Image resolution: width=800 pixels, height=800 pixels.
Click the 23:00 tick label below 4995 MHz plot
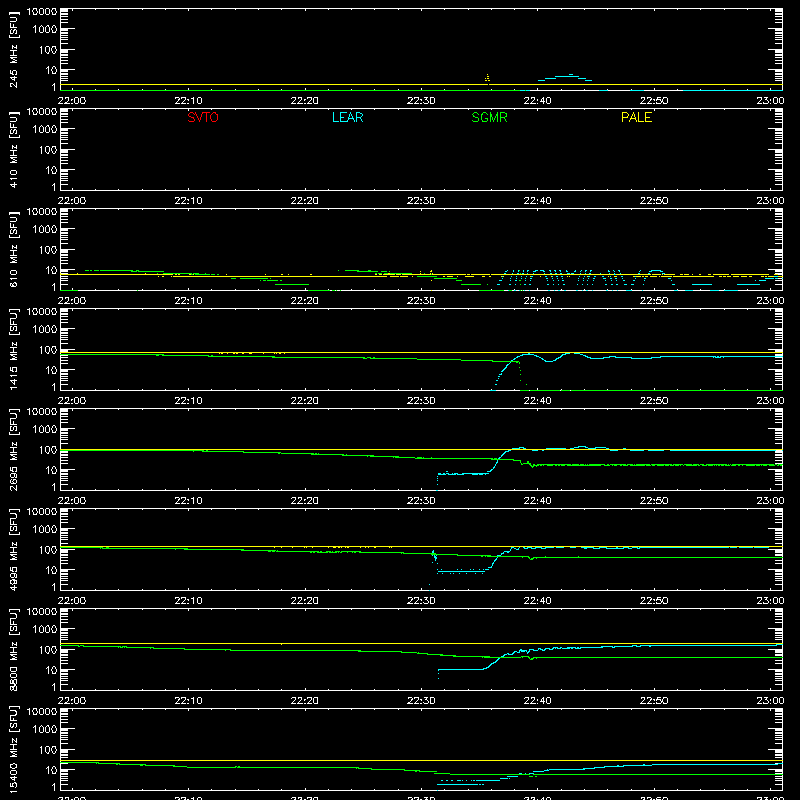770,601
